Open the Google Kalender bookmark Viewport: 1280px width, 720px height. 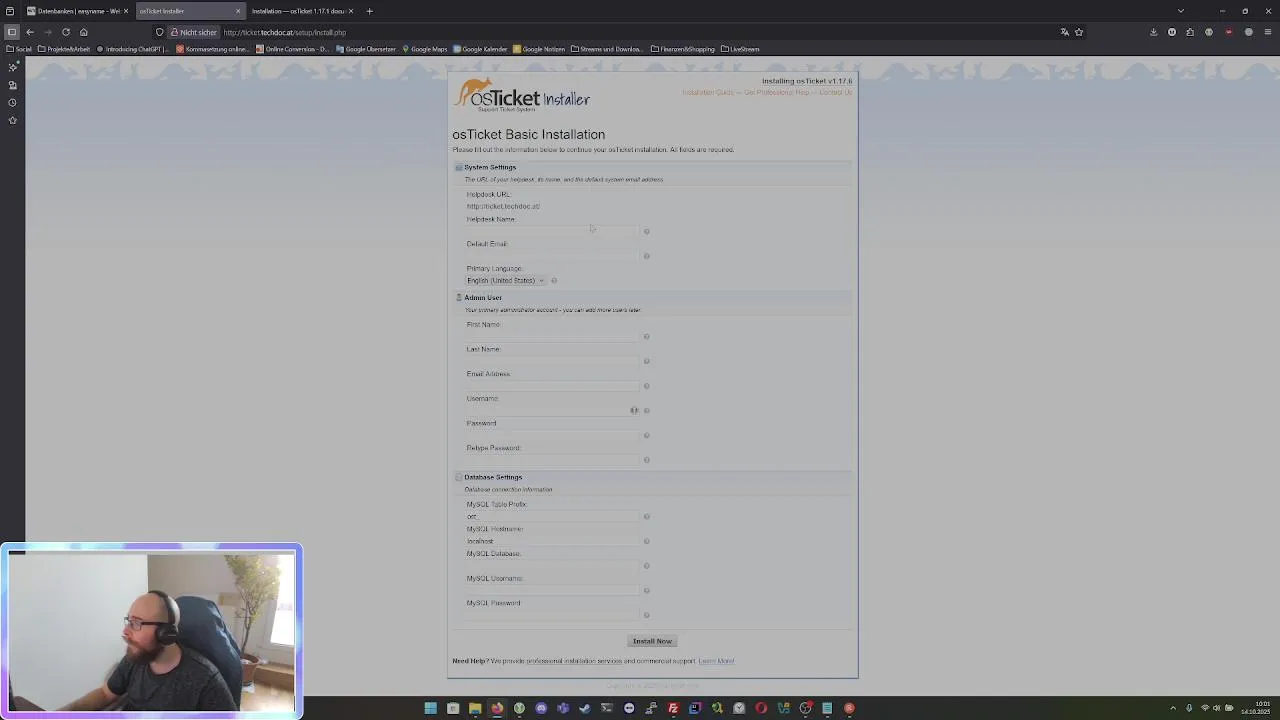481,49
